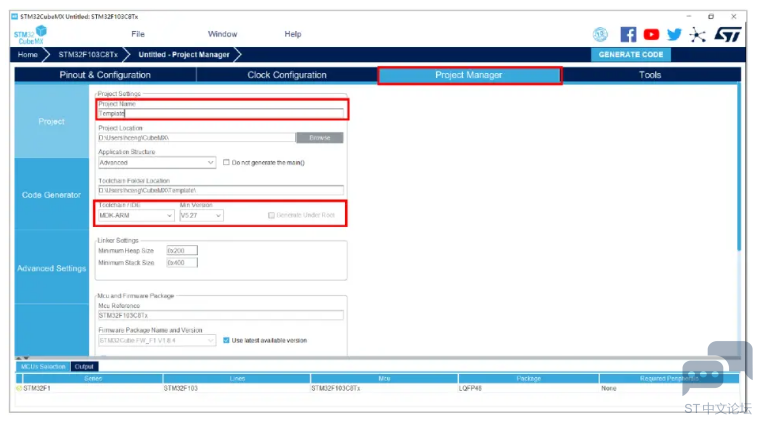Open the Twitter icon link
761x424 pixels.
pyautogui.click(x=674, y=34)
